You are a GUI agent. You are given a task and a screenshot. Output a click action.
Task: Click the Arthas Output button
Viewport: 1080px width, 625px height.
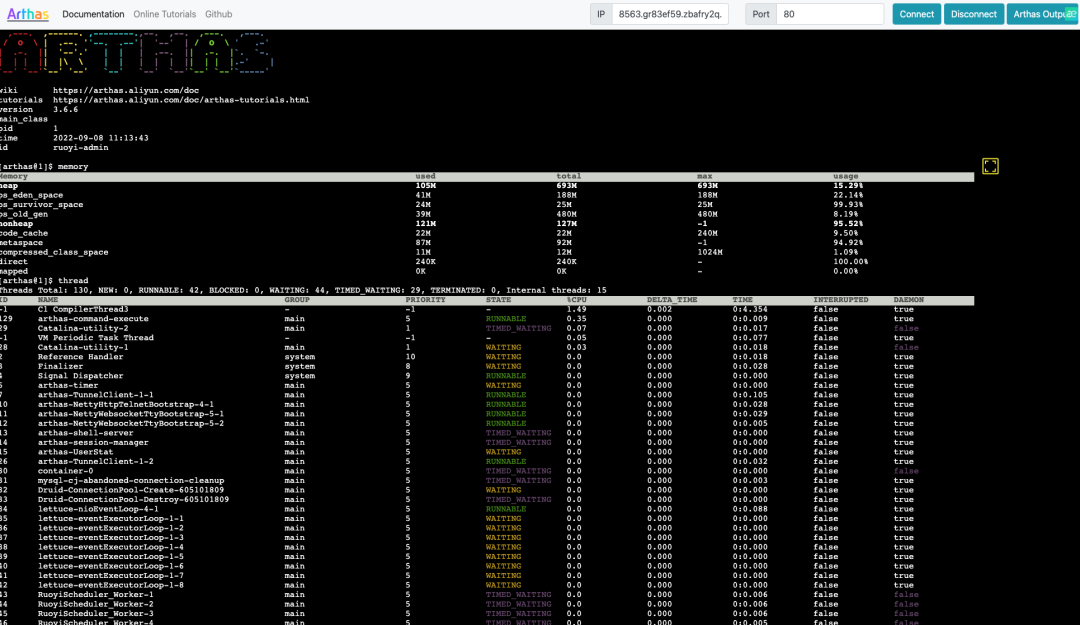[x=1042, y=14]
